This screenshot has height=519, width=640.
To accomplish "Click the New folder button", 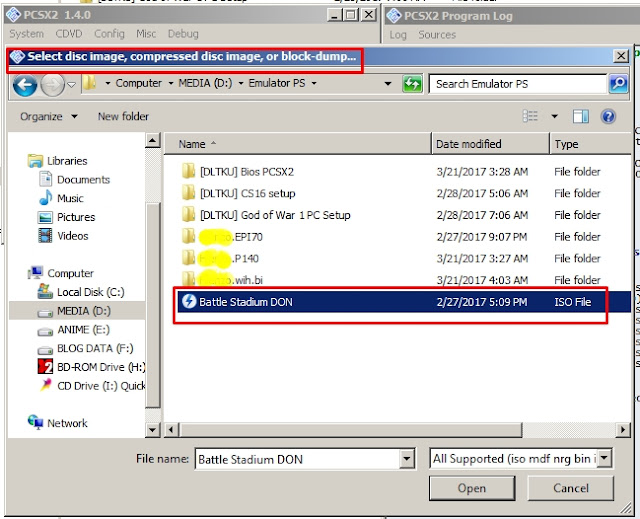I will pyautogui.click(x=123, y=117).
